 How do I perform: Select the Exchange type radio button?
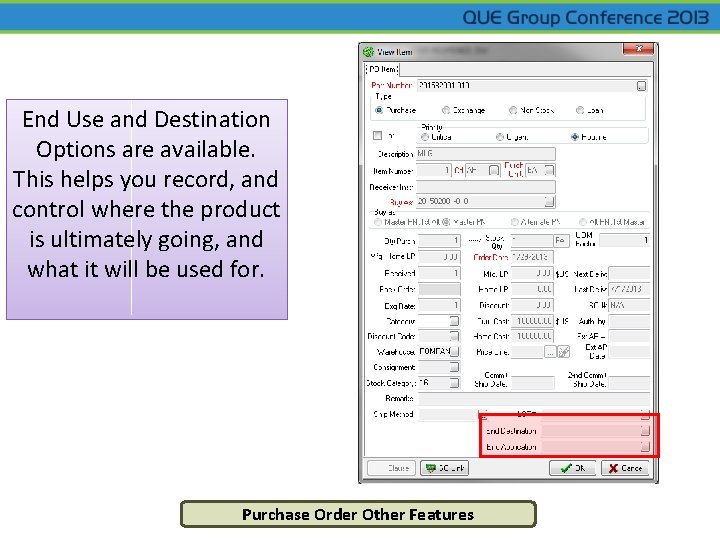point(445,110)
